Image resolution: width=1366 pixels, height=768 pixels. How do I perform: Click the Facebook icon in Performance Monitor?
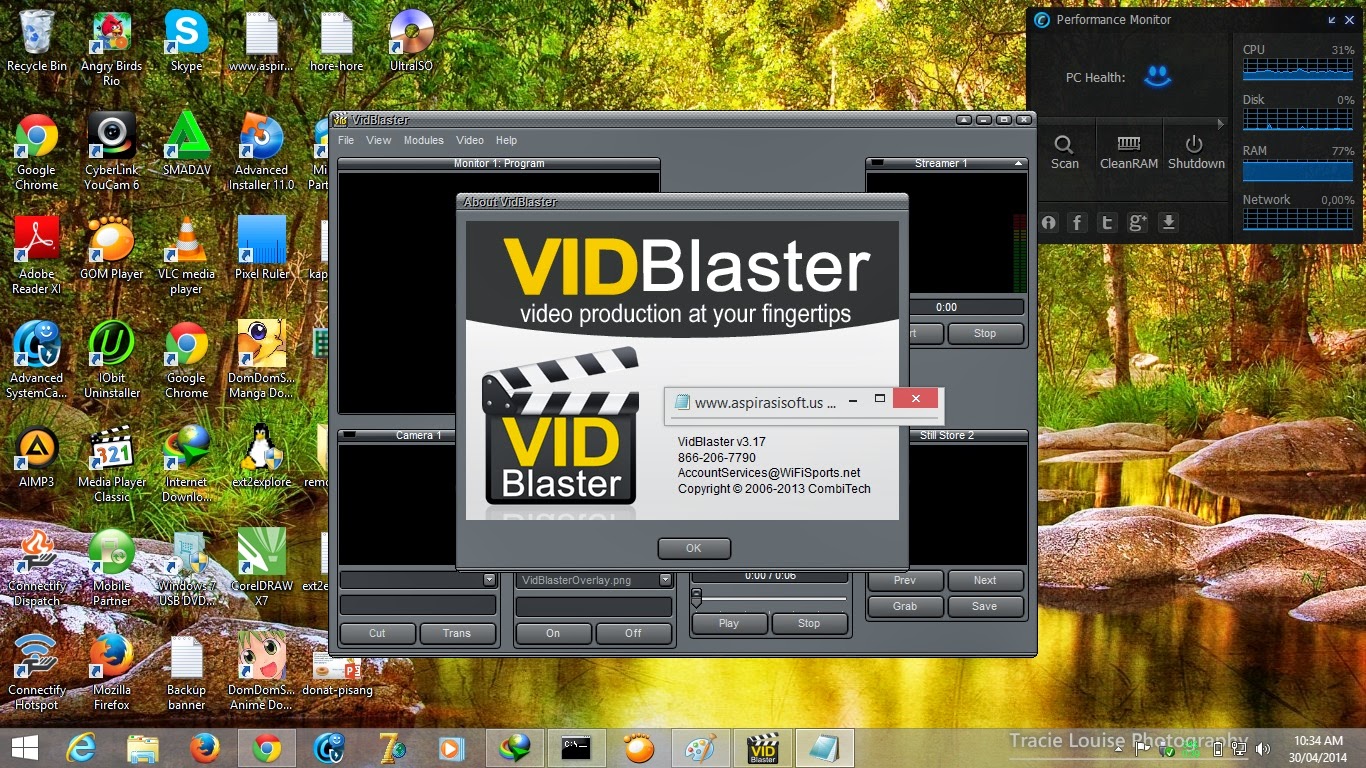point(1077,222)
